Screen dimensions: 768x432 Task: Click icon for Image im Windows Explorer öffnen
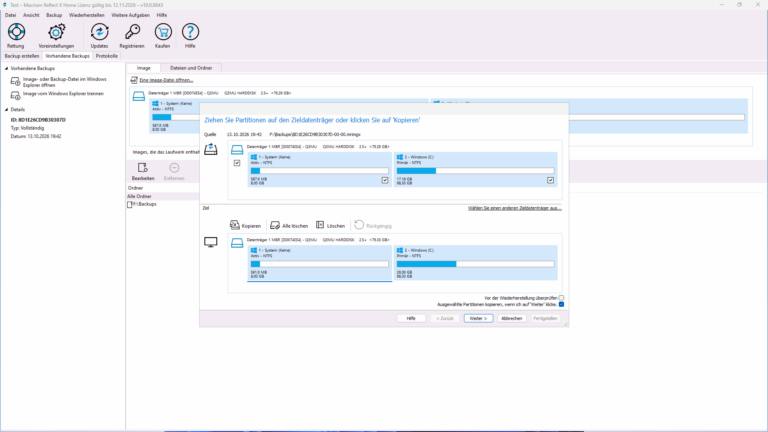point(16,82)
